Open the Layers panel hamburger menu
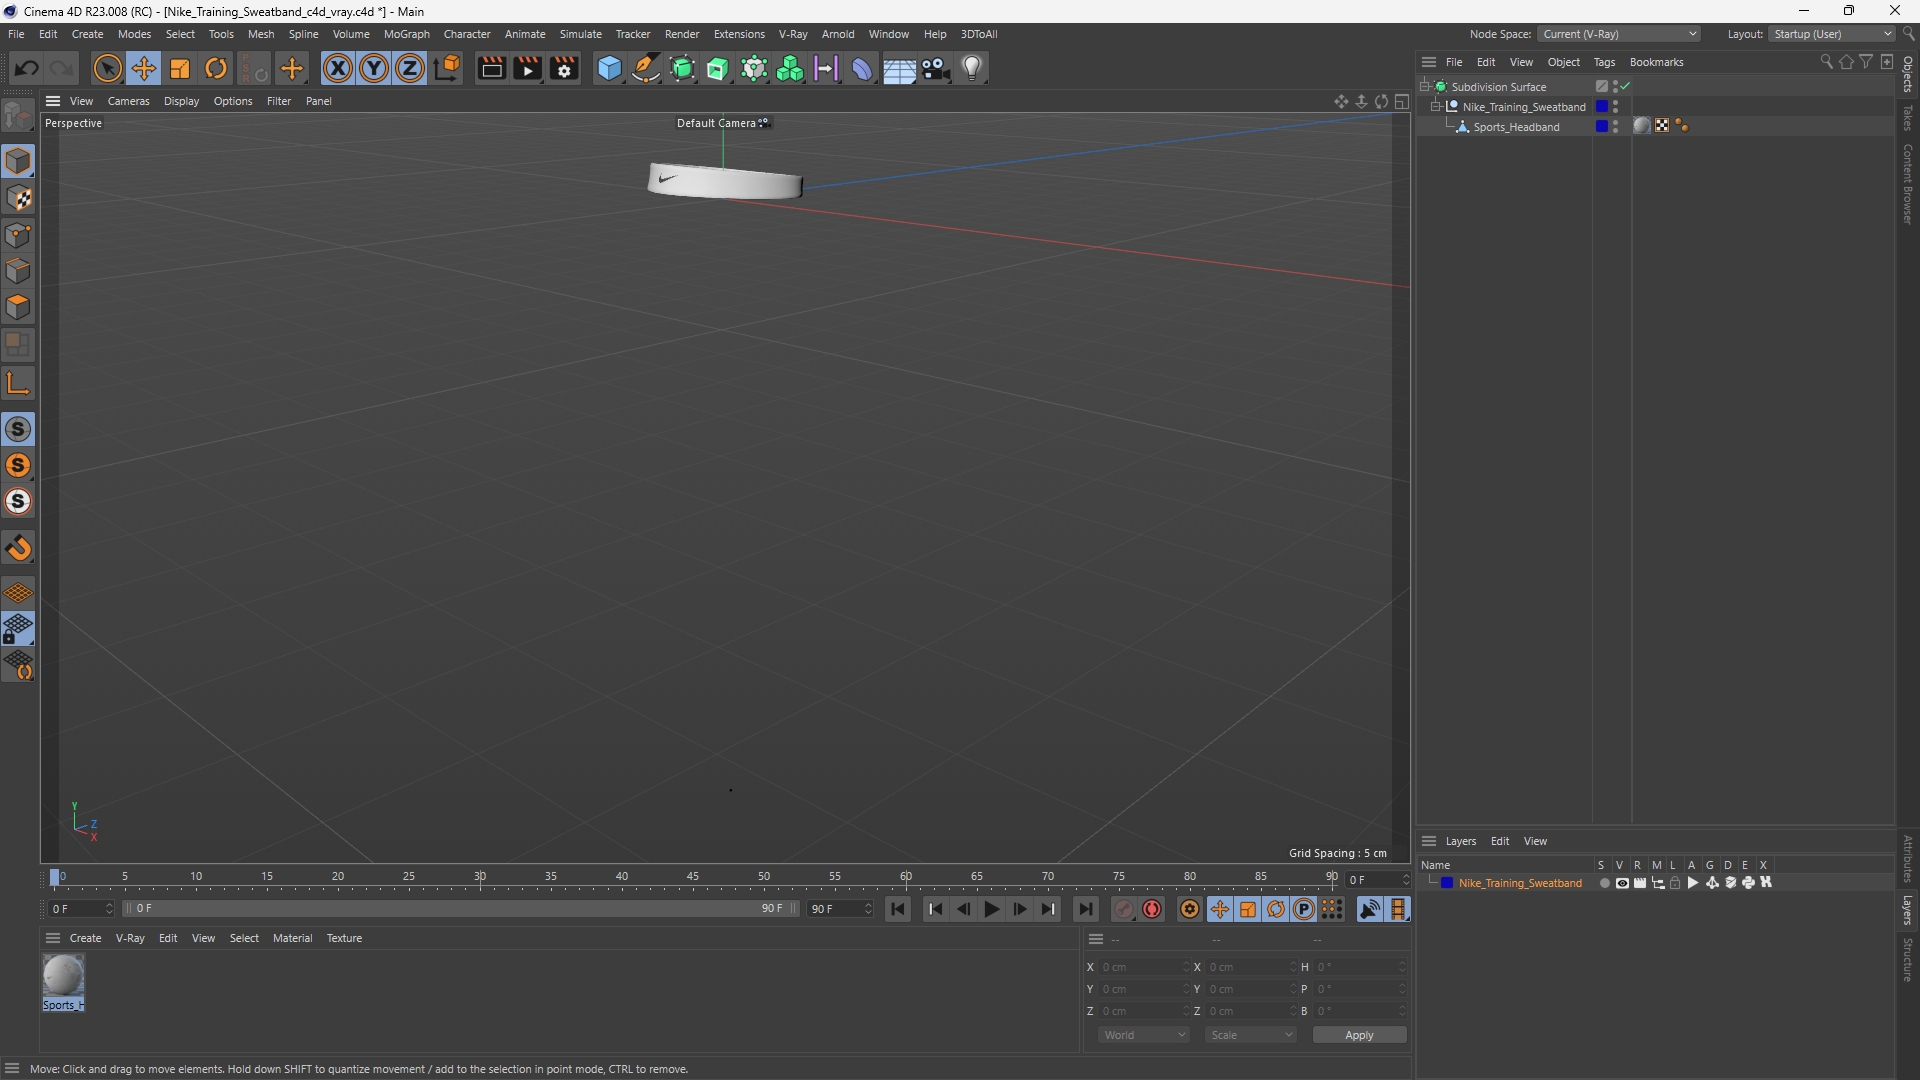 tap(1429, 841)
